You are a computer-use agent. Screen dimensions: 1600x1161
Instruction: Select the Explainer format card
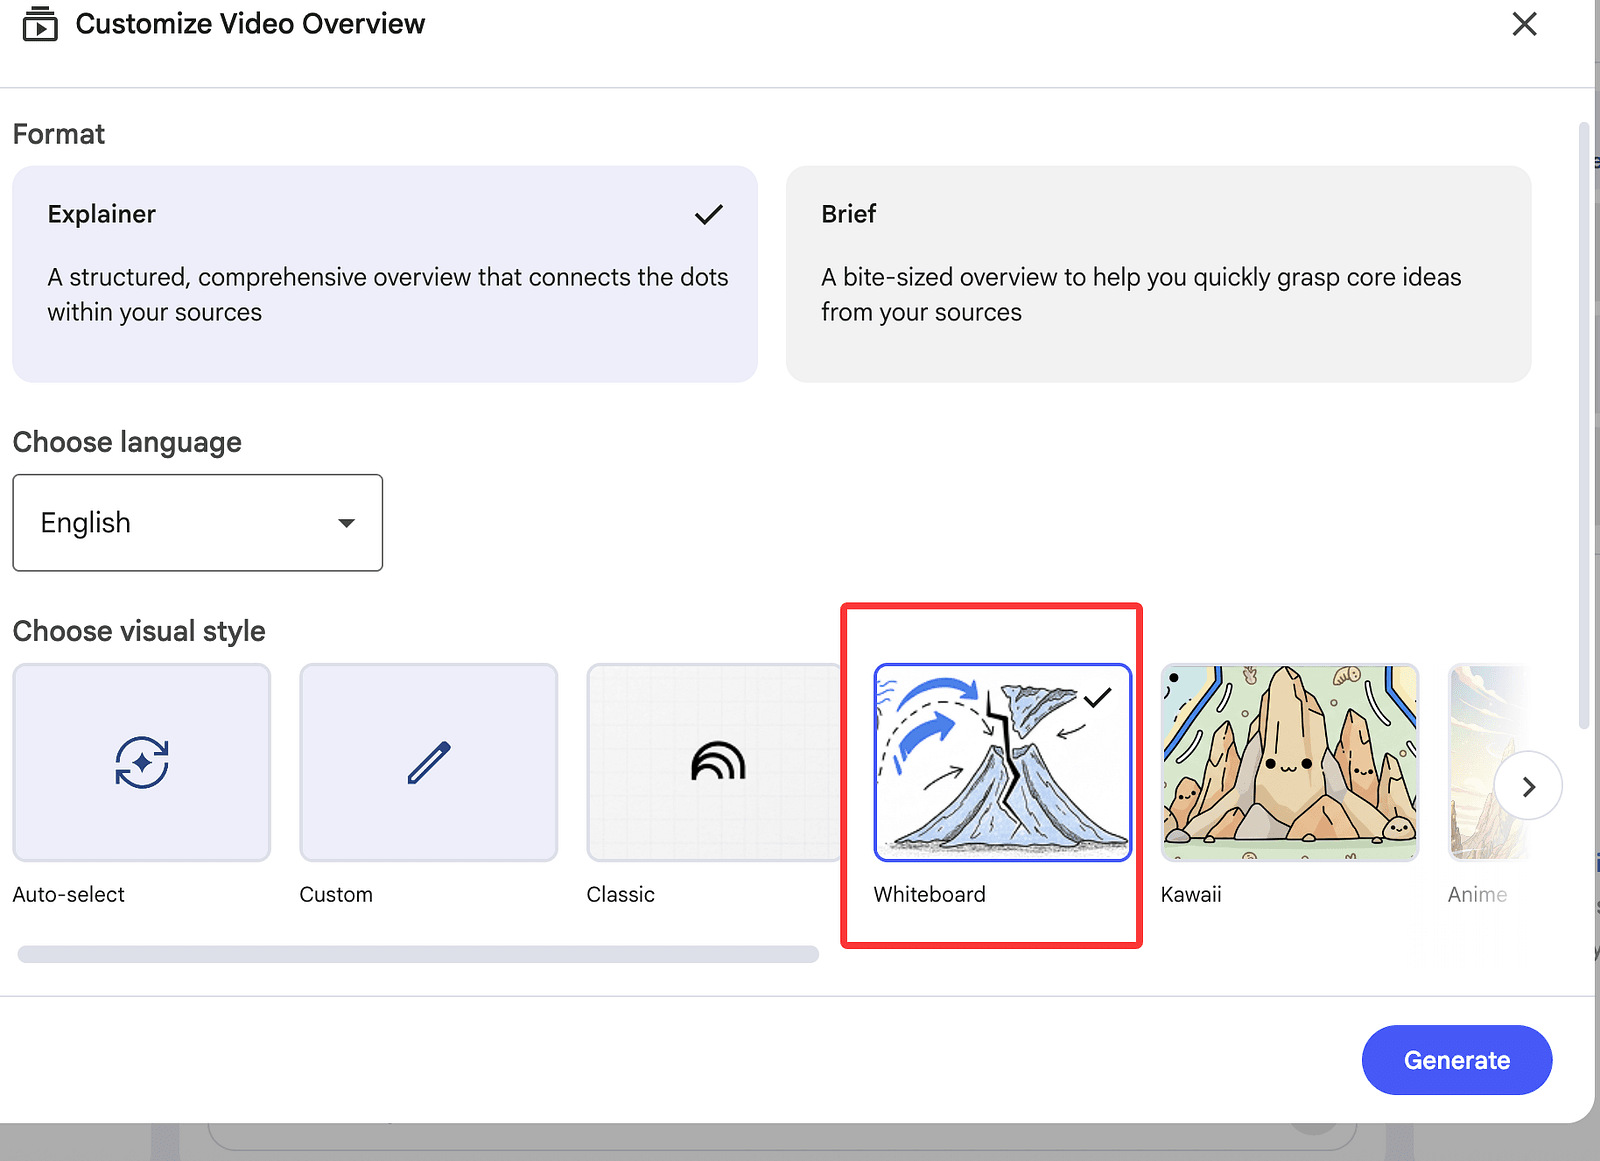384,274
